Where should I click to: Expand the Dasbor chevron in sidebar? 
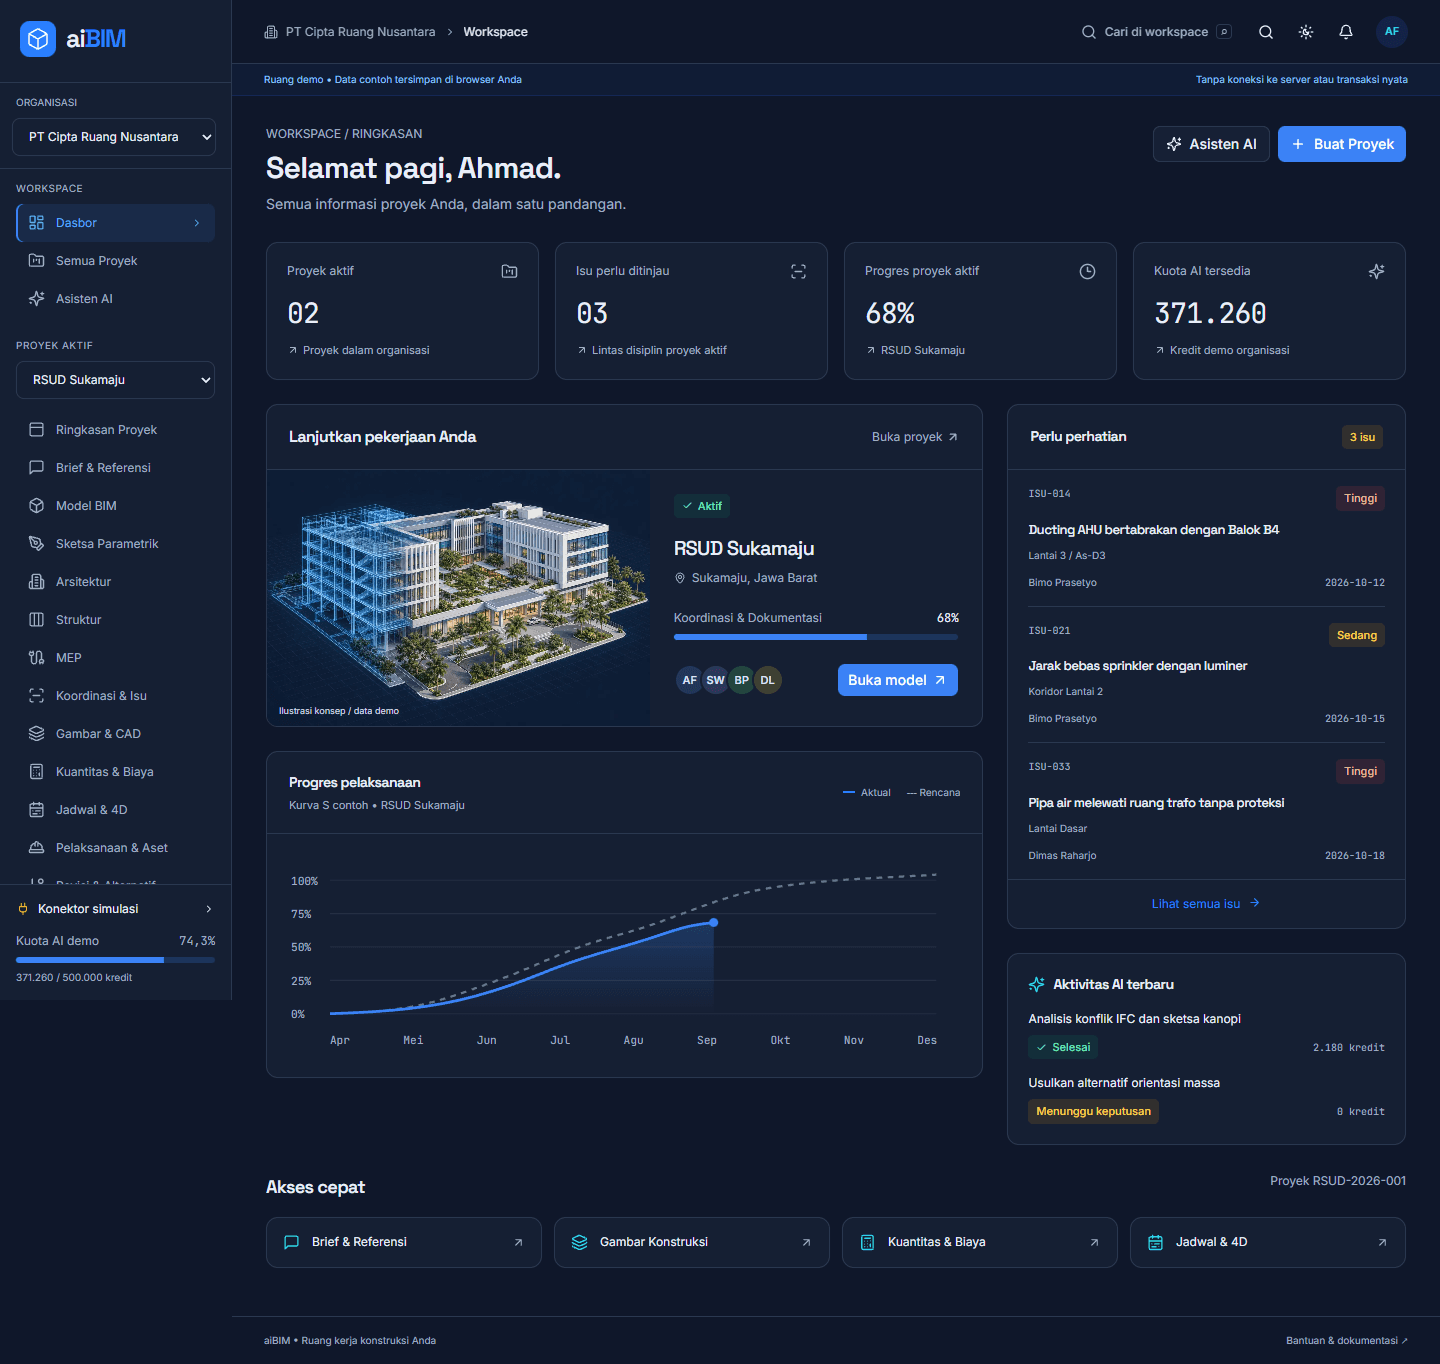point(197,223)
